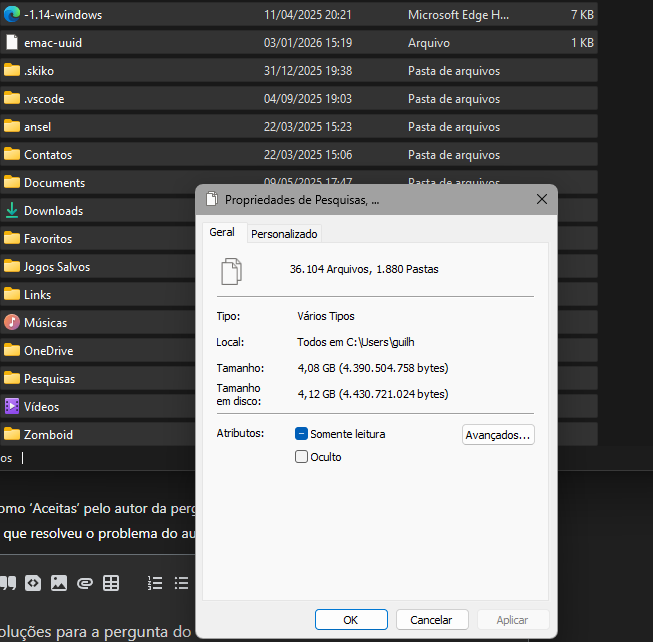Click the Links folder icon
Image resolution: width=653 pixels, height=642 pixels.
(x=12, y=294)
